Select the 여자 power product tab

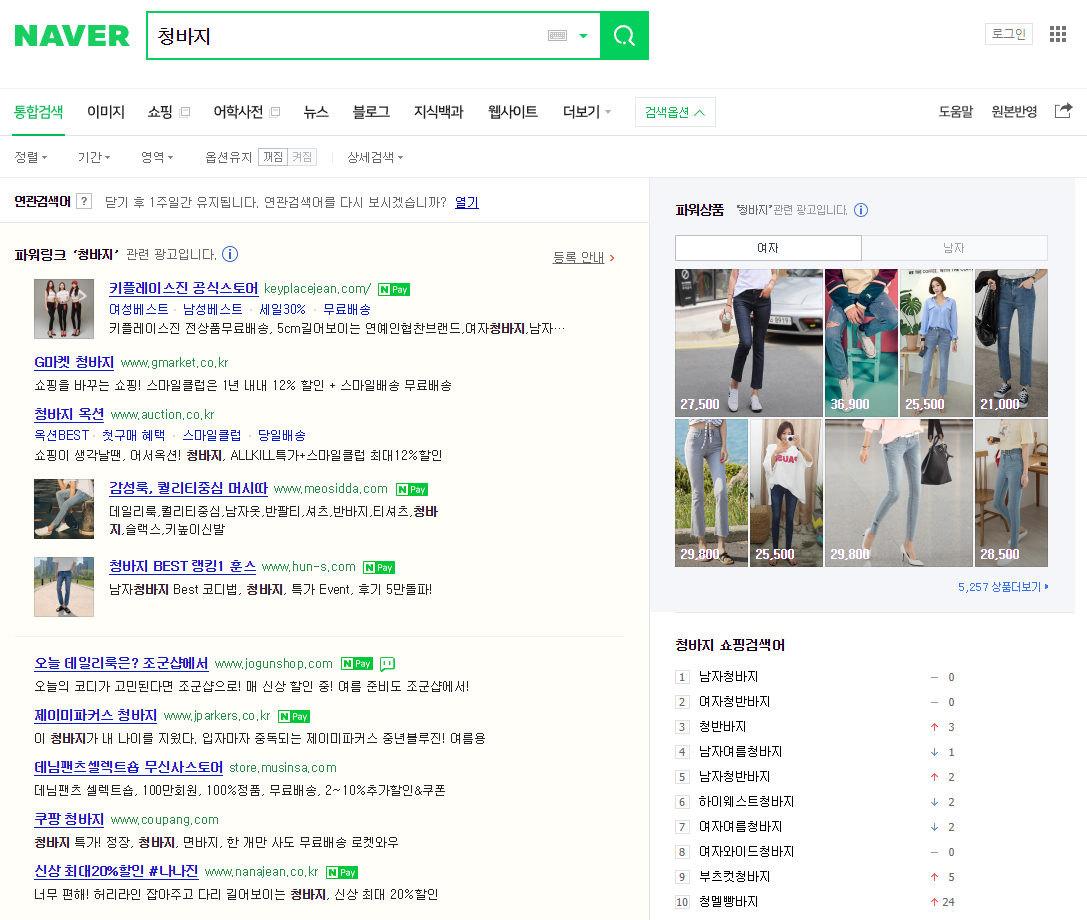pyautogui.click(x=768, y=248)
